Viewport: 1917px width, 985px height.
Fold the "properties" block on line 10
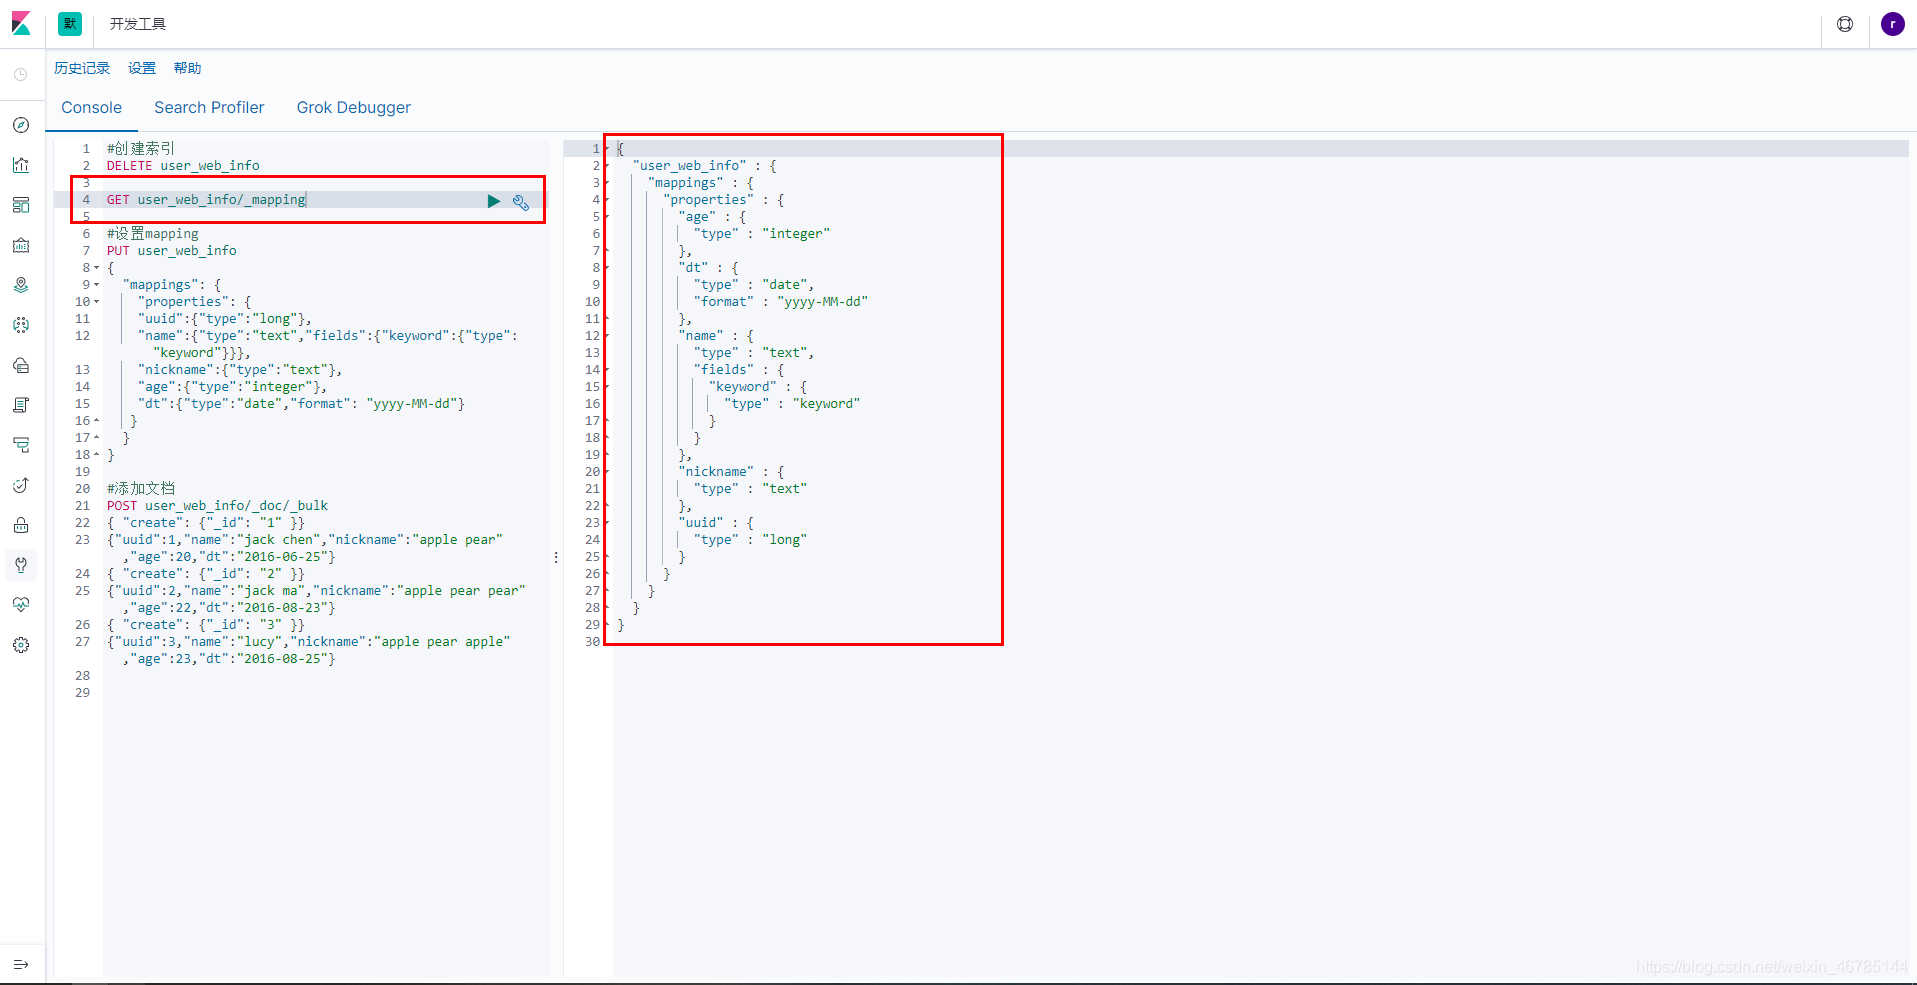click(96, 302)
